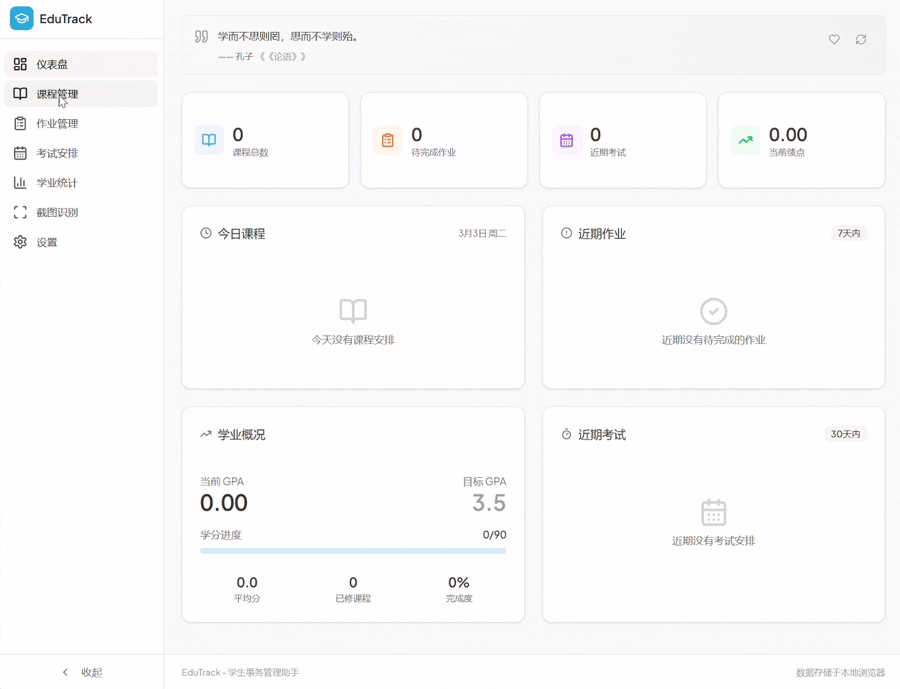The height and width of the screenshot is (689, 900).
Task: Open 课程管理 from the sidebar
Action: (x=62, y=93)
